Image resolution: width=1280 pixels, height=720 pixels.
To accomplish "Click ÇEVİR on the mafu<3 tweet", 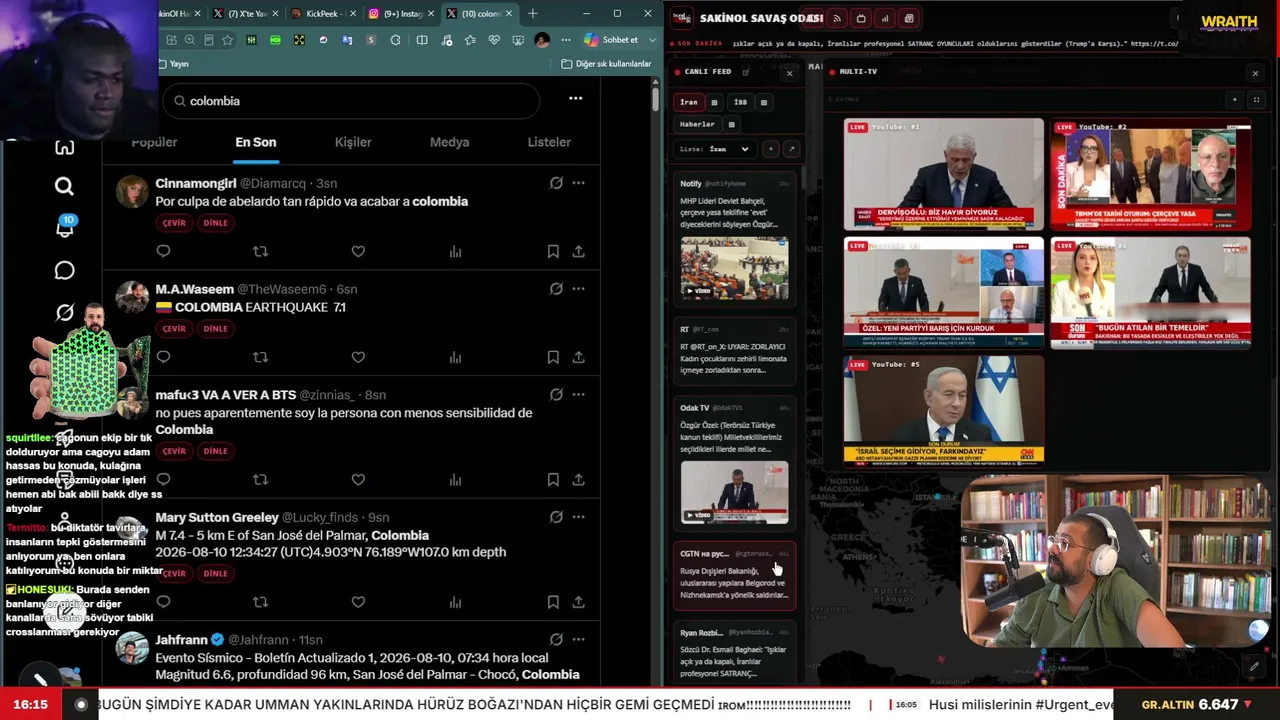I will click(174, 451).
